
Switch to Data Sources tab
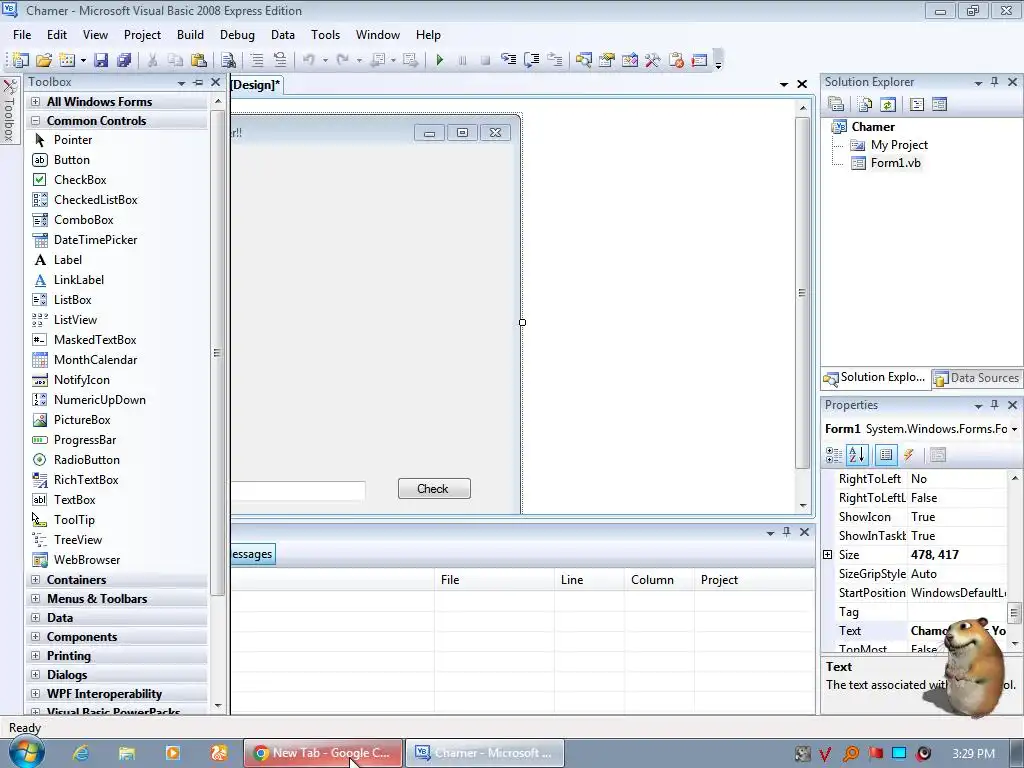977,377
